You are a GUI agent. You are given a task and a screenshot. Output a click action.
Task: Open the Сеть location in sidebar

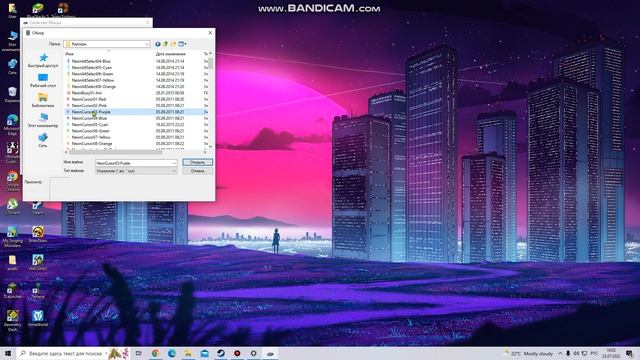43,140
